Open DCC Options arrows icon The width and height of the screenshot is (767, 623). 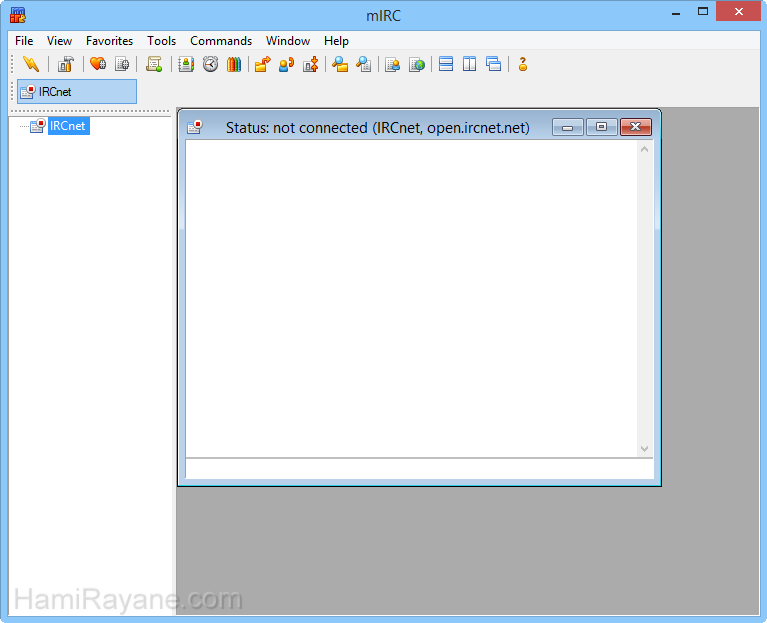[311, 64]
